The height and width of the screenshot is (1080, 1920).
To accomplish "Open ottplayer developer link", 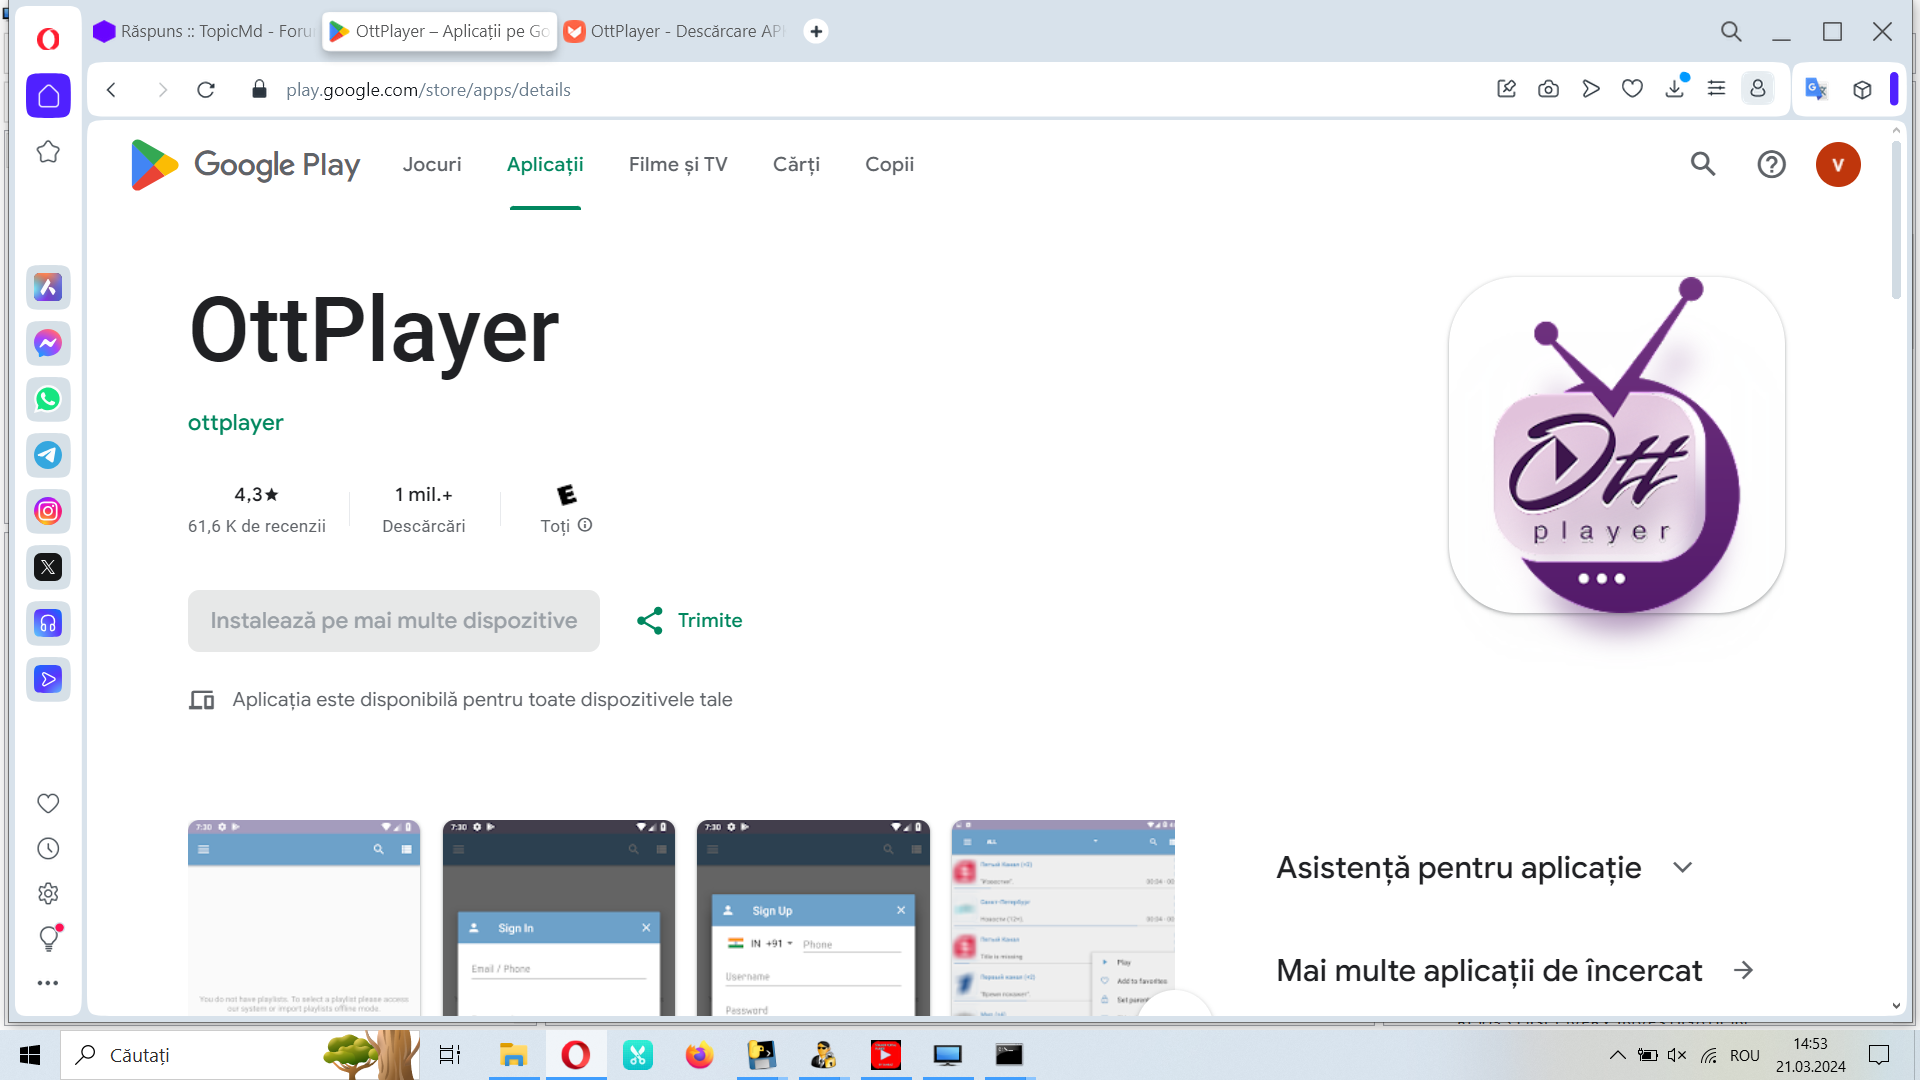I will coord(236,423).
